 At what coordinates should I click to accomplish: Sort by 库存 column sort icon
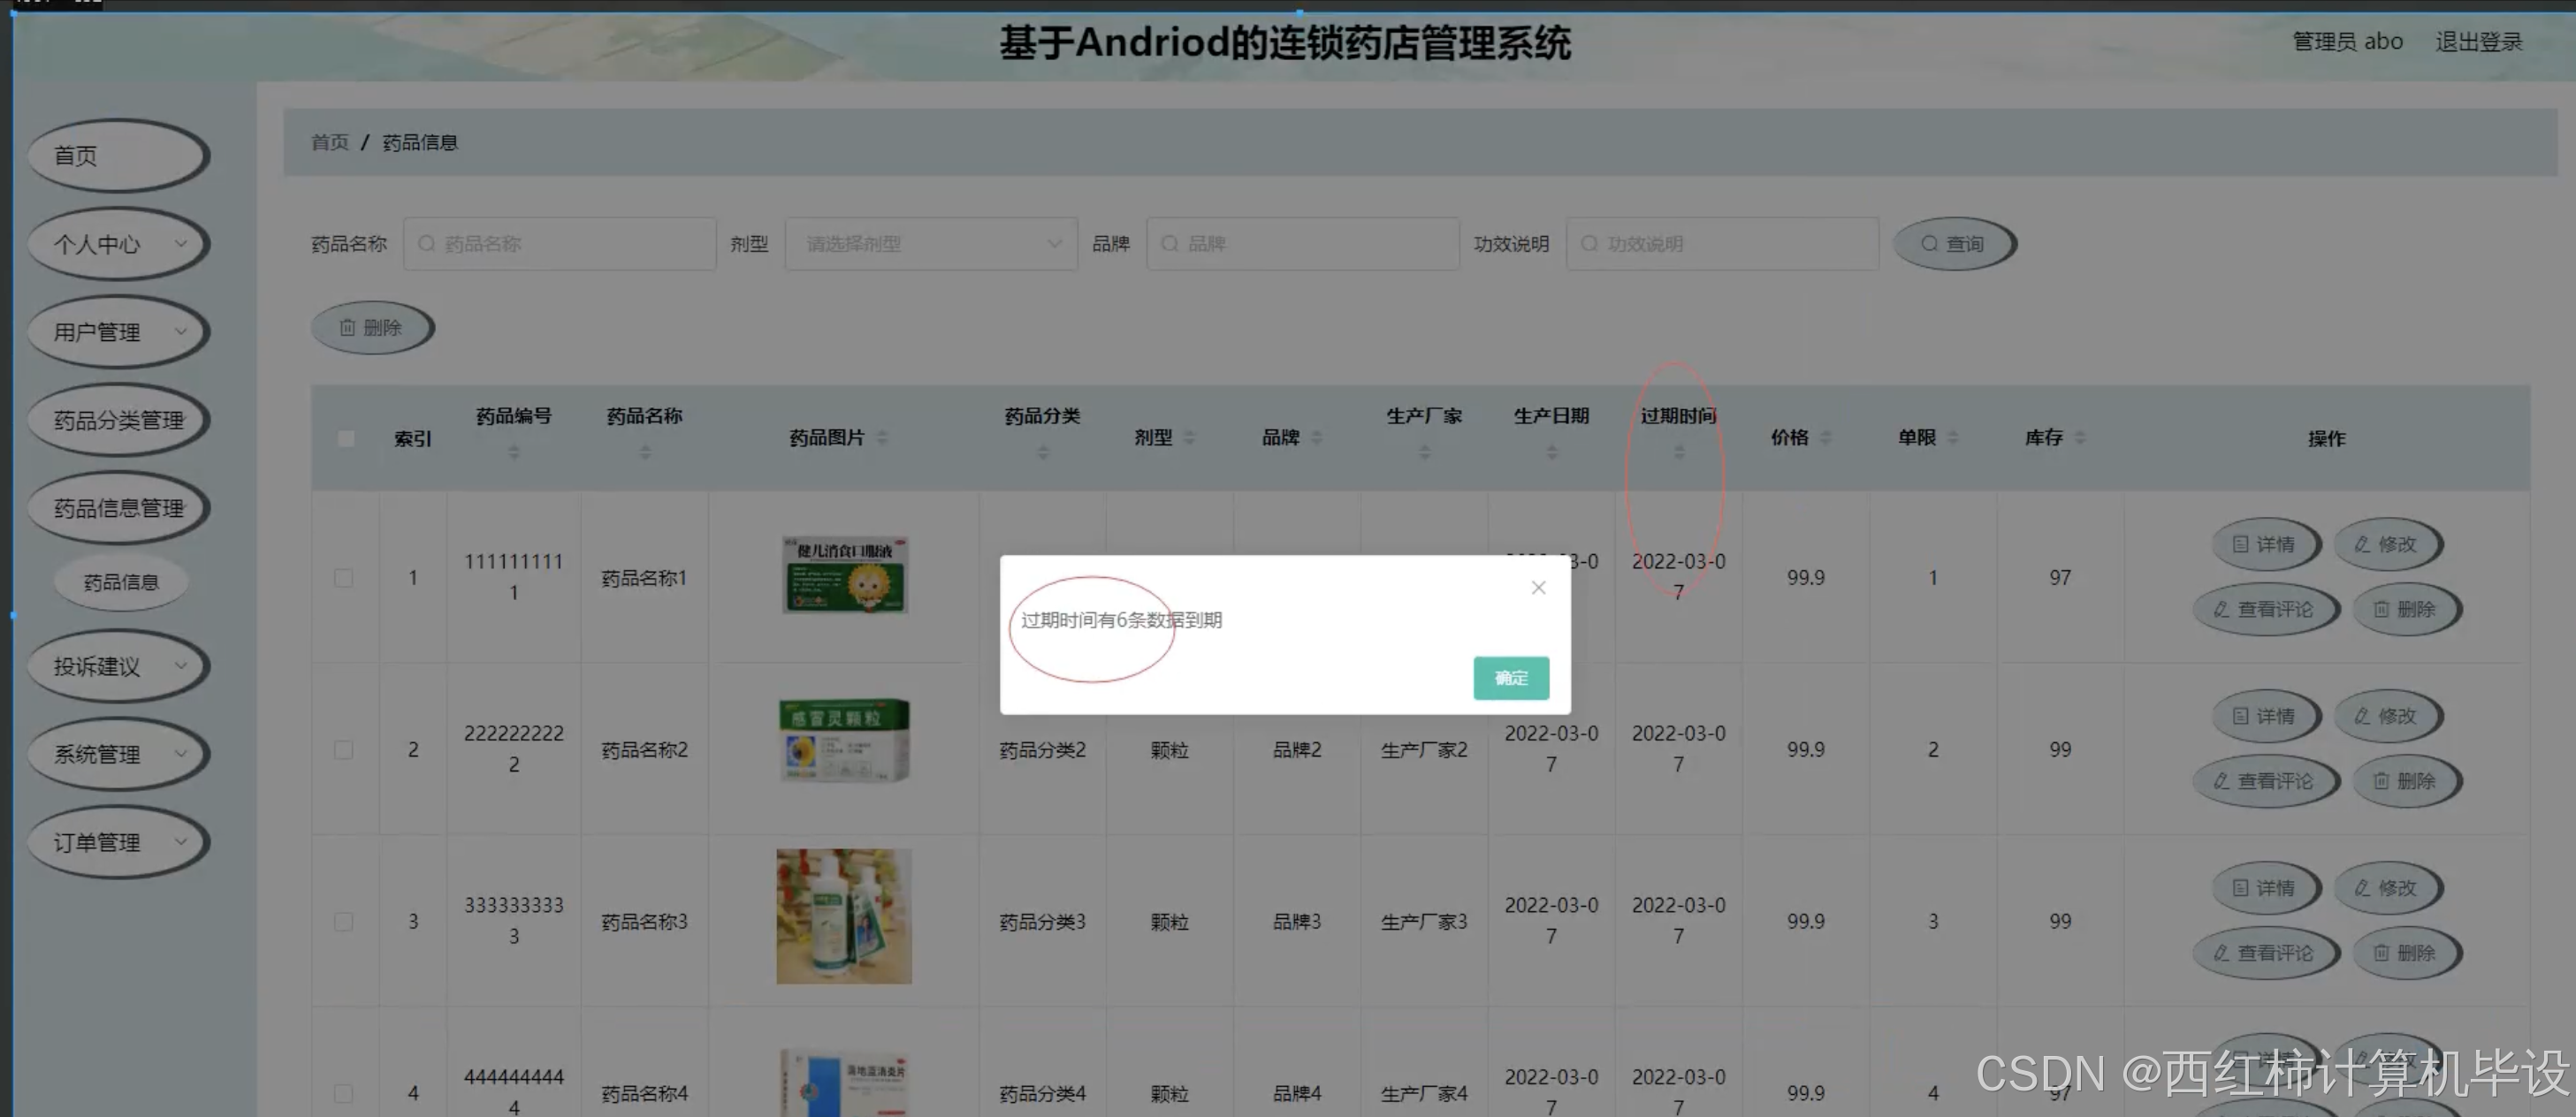coord(2080,437)
